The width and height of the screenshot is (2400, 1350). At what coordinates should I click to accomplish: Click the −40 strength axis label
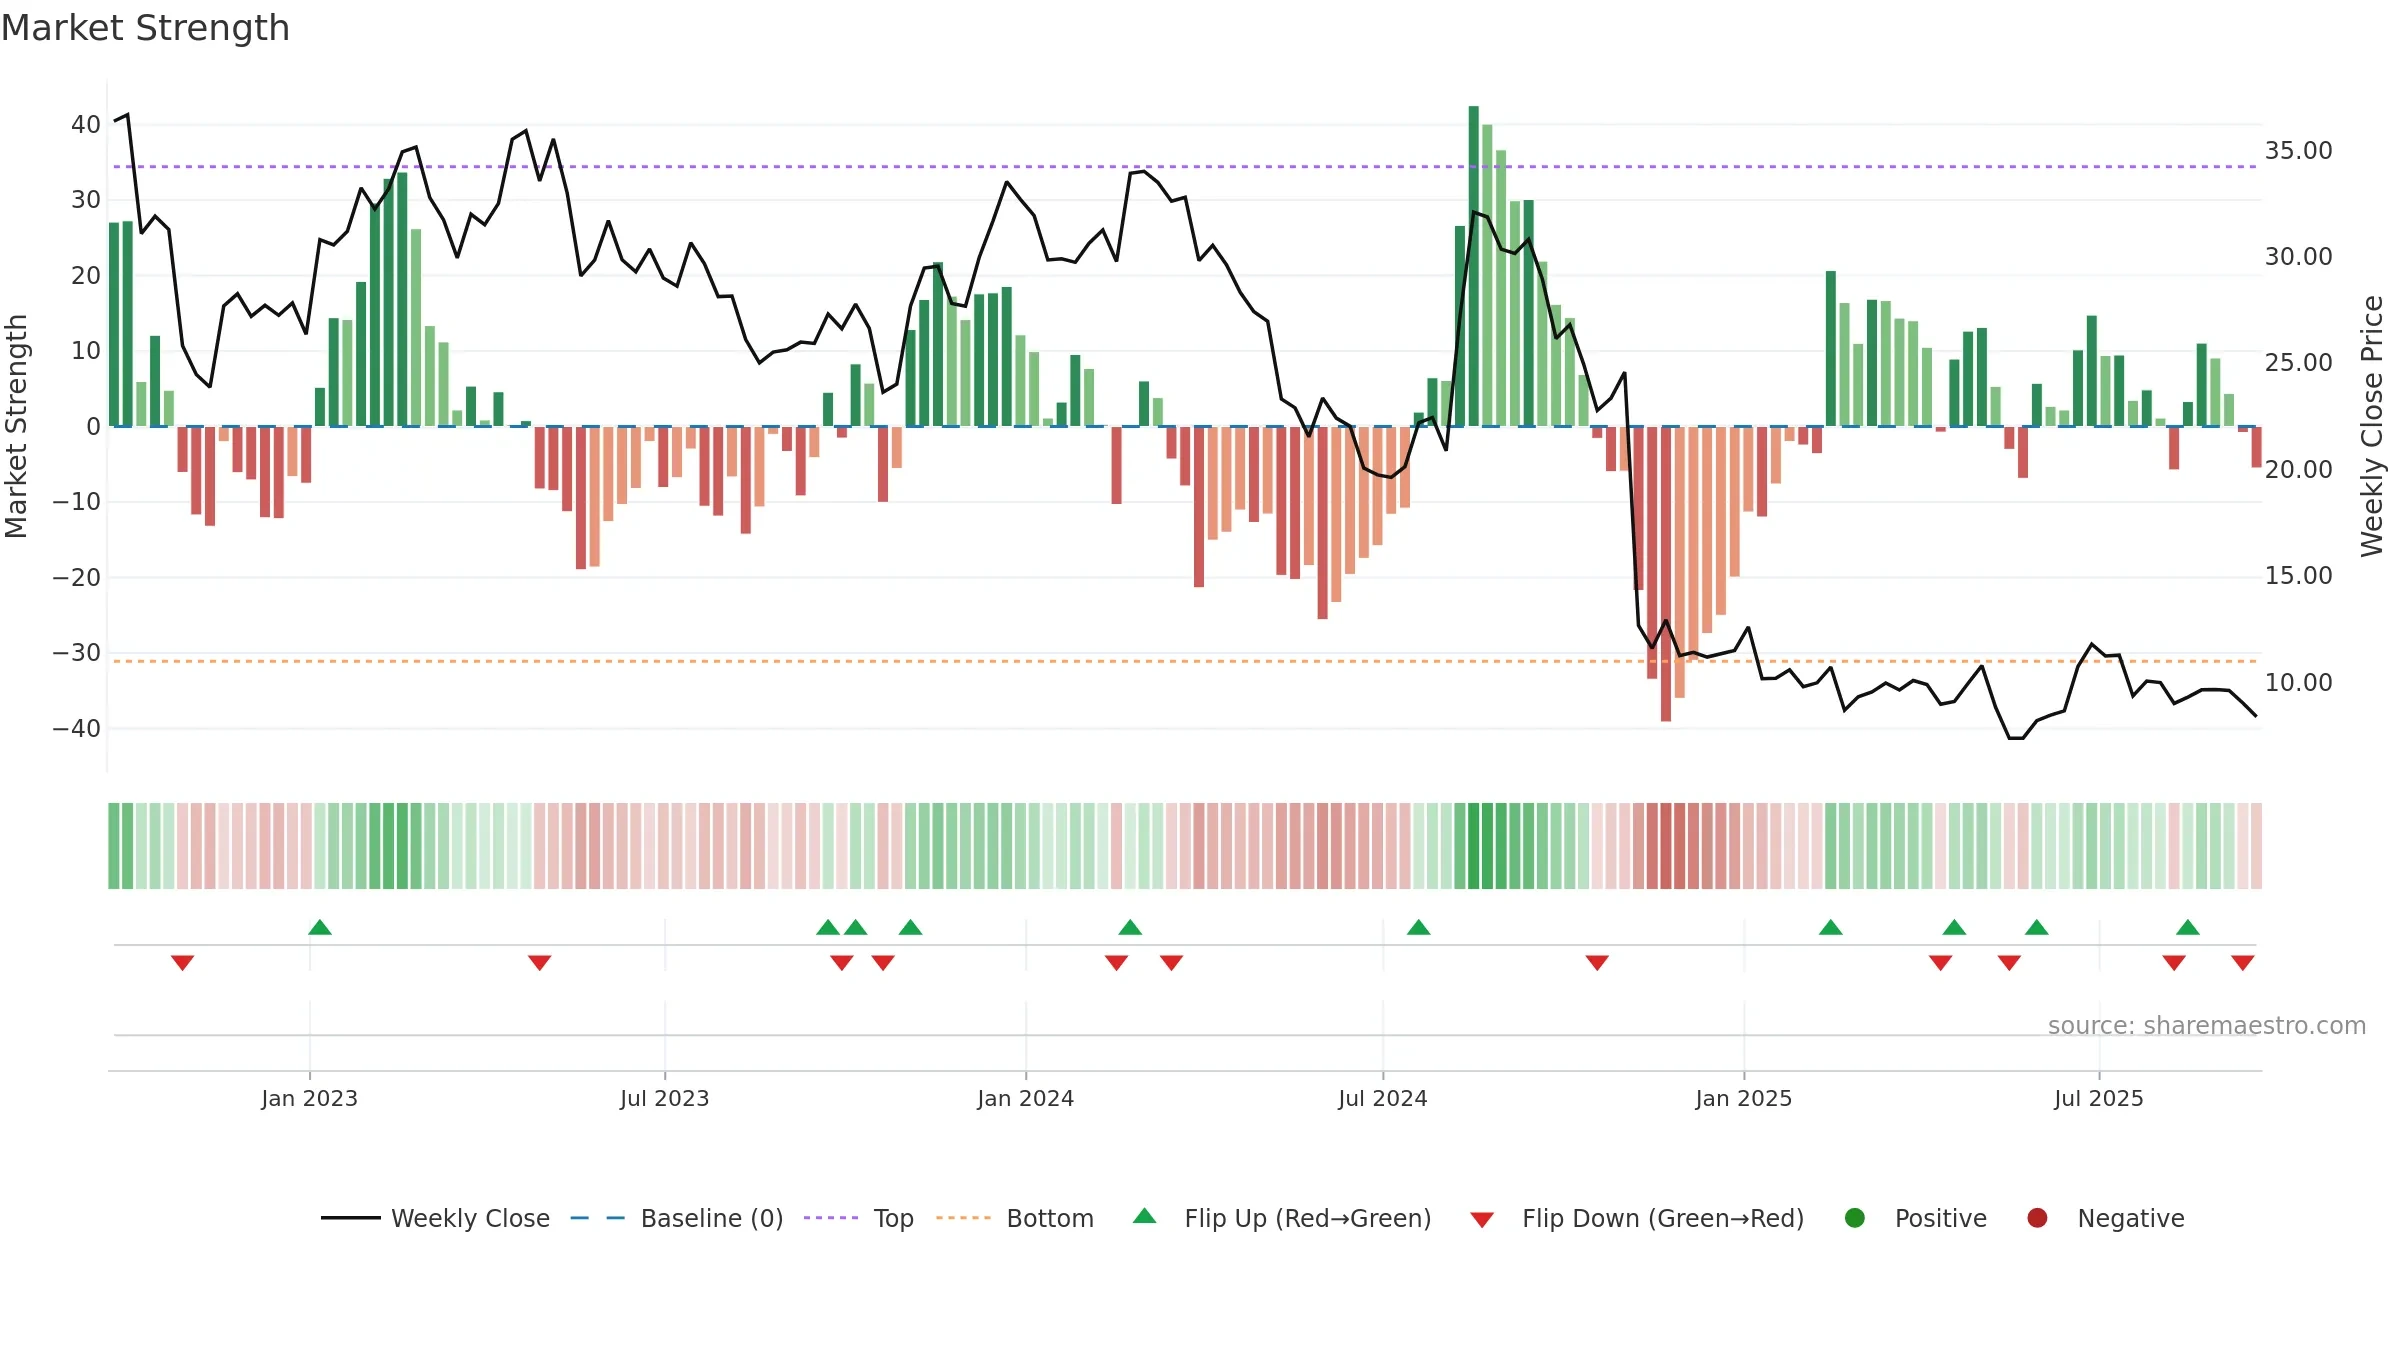coord(77,729)
